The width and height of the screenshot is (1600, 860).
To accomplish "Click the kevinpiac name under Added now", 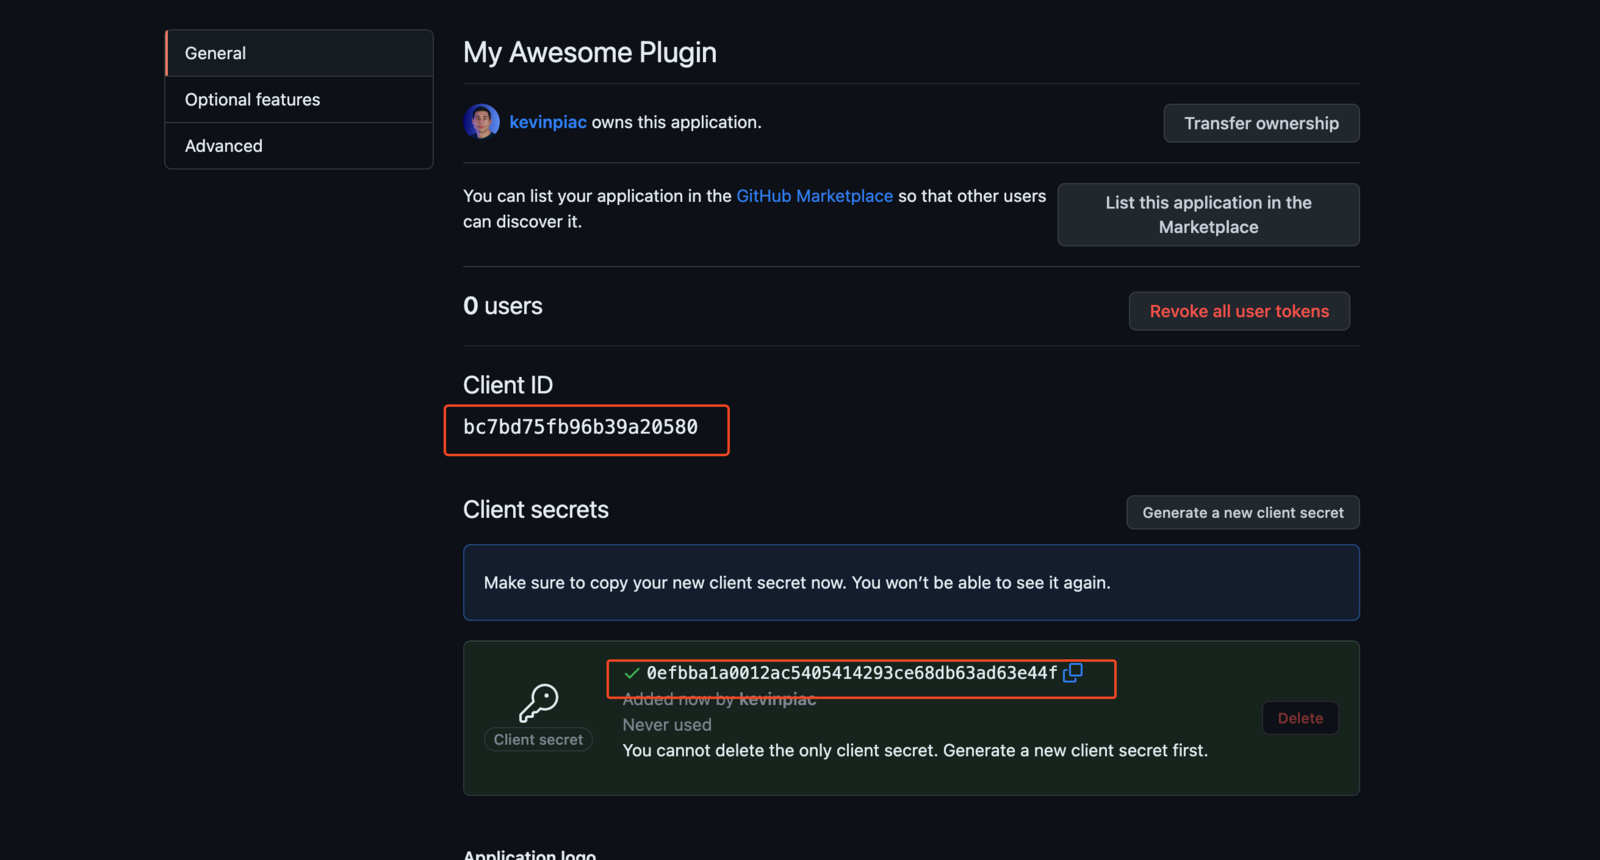I will tap(777, 699).
